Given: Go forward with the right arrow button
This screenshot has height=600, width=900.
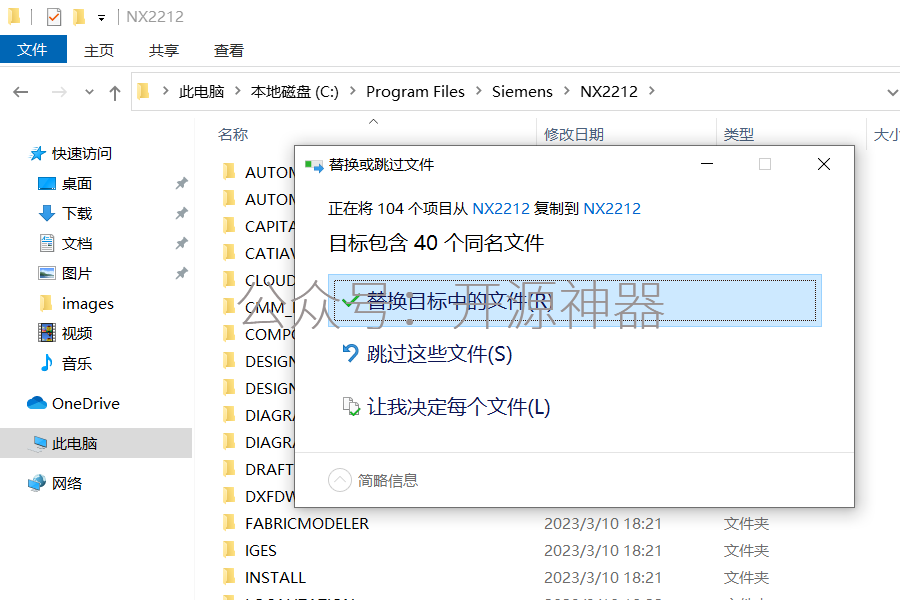Looking at the screenshot, I should pos(59,92).
